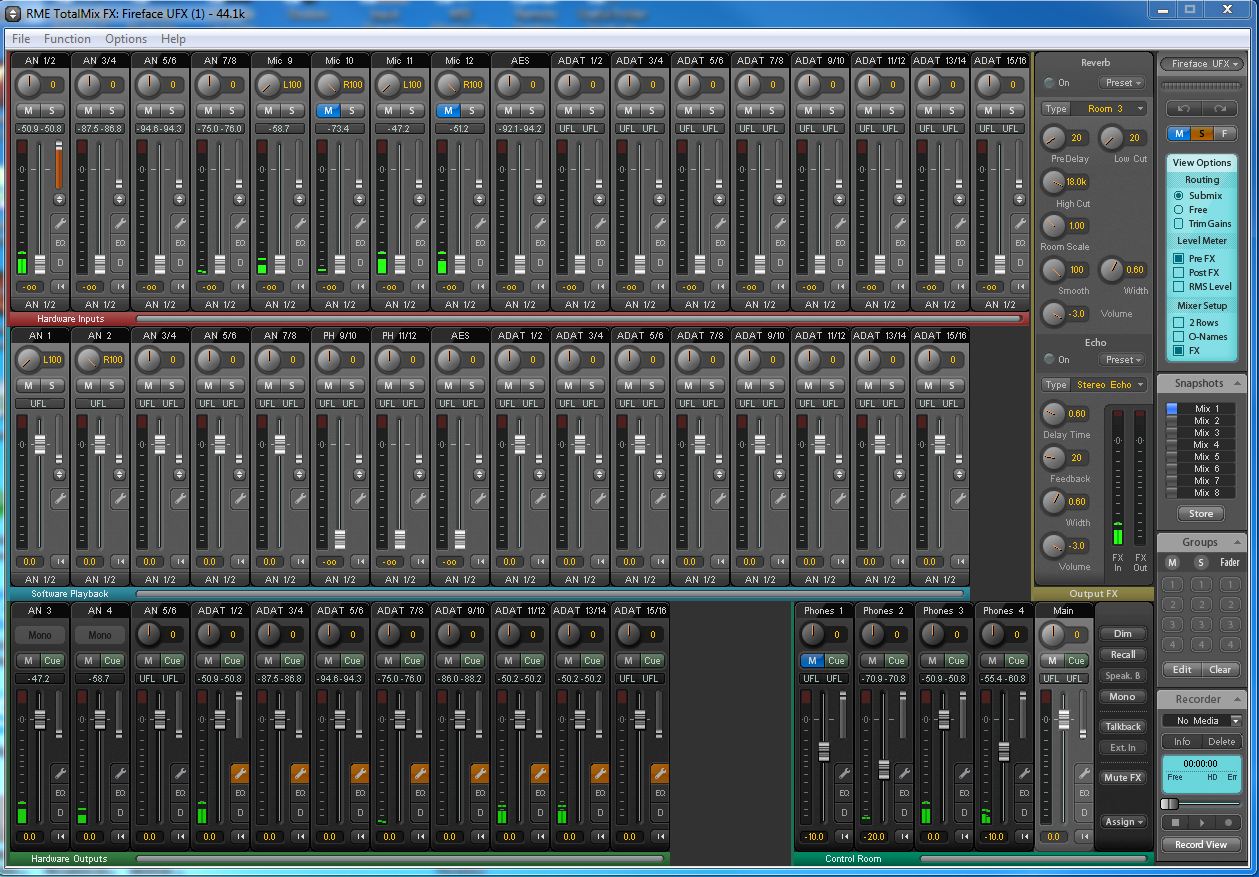This screenshot has height=877, width=1259.
Task: Open Echo Preset dropdown
Action: click(1123, 360)
